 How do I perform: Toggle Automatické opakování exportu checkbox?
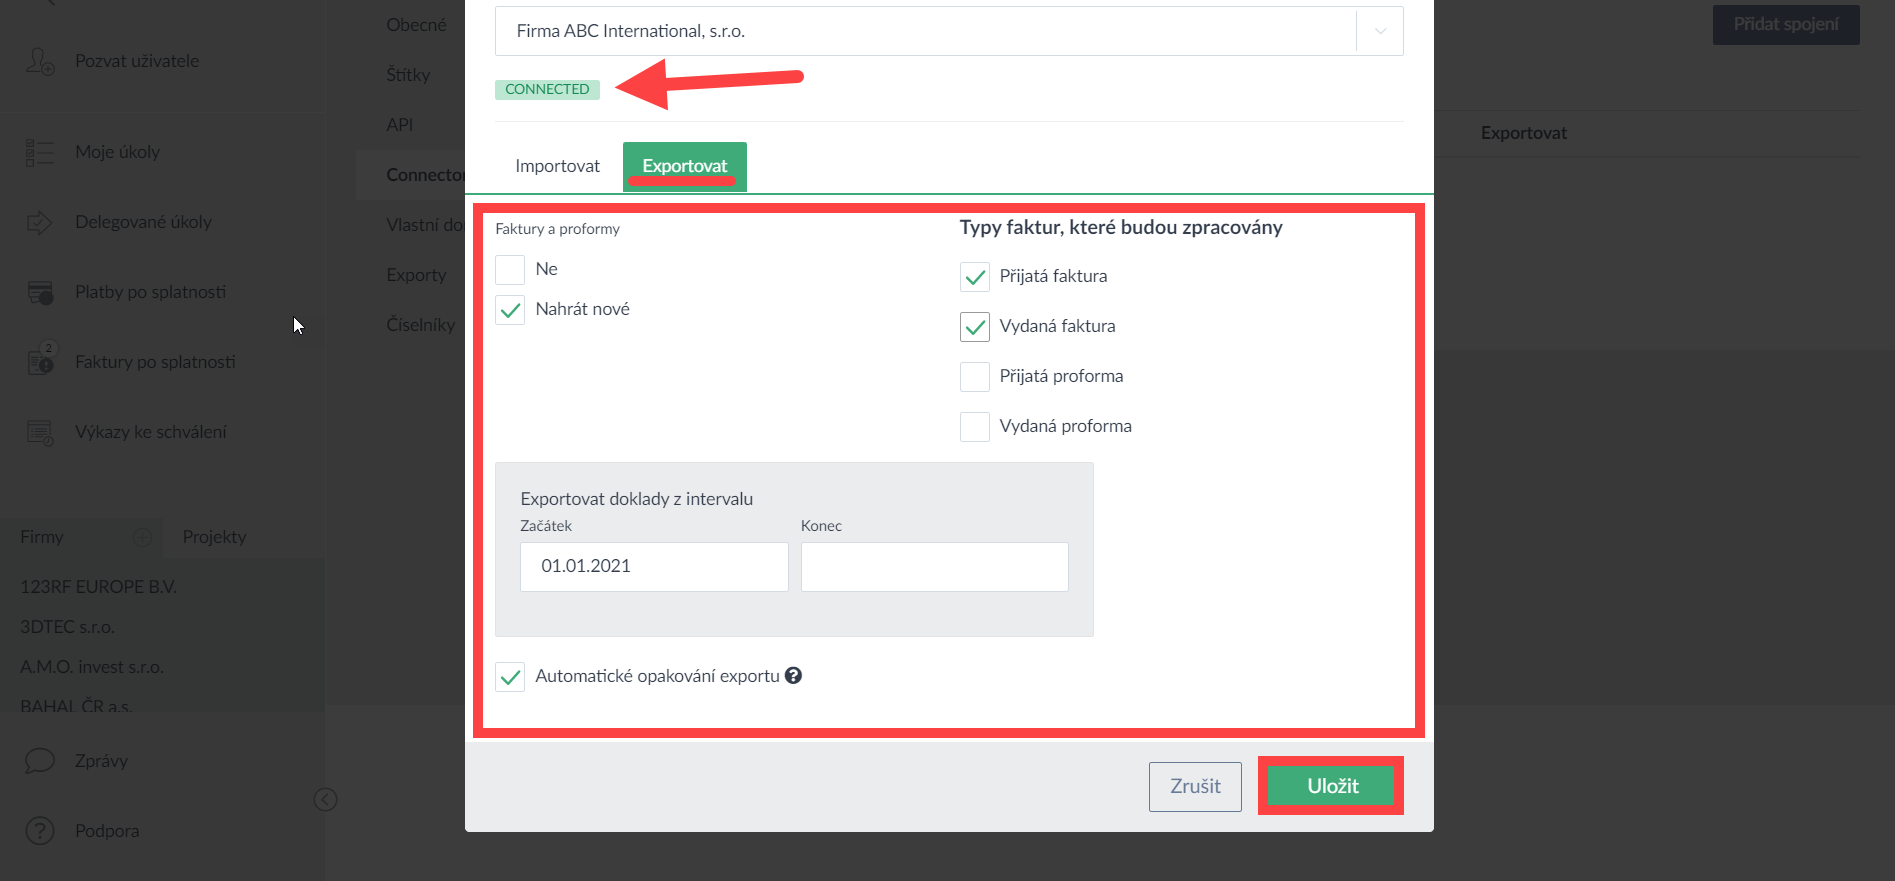coord(510,677)
